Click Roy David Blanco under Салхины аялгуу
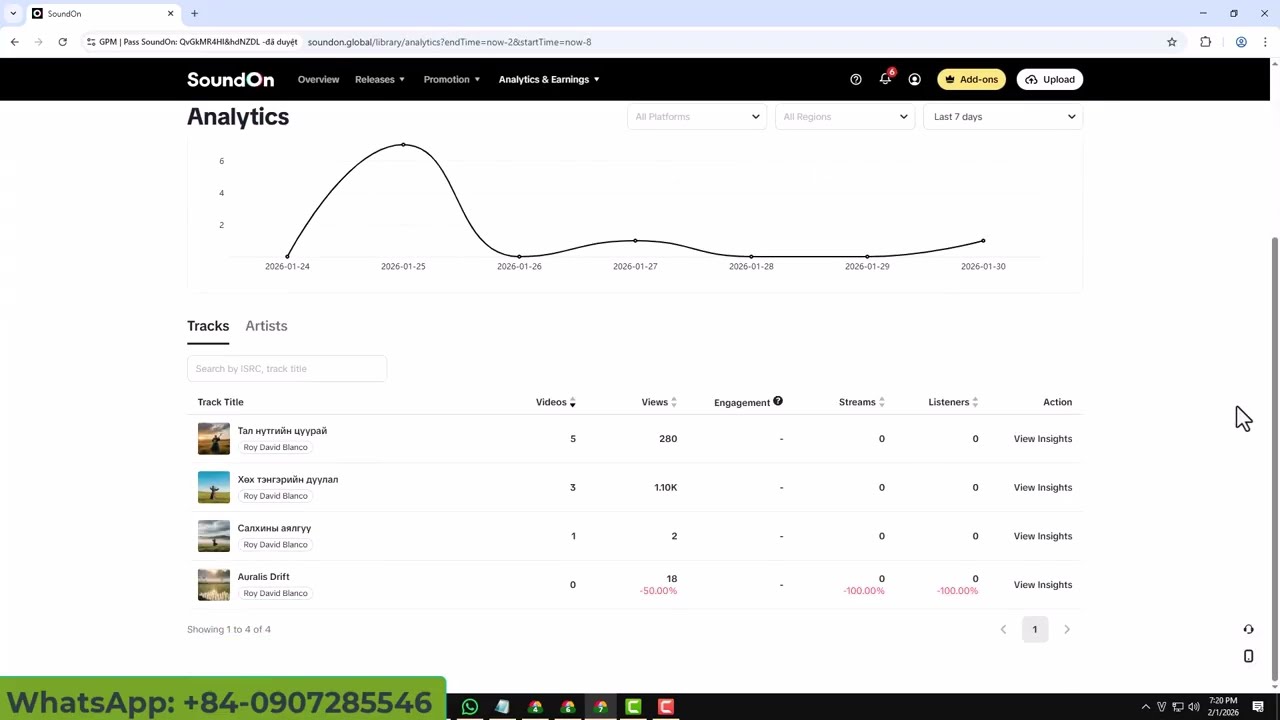Viewport: 1280px width, 720px height. pyautogui.click(x=275, y=544)
